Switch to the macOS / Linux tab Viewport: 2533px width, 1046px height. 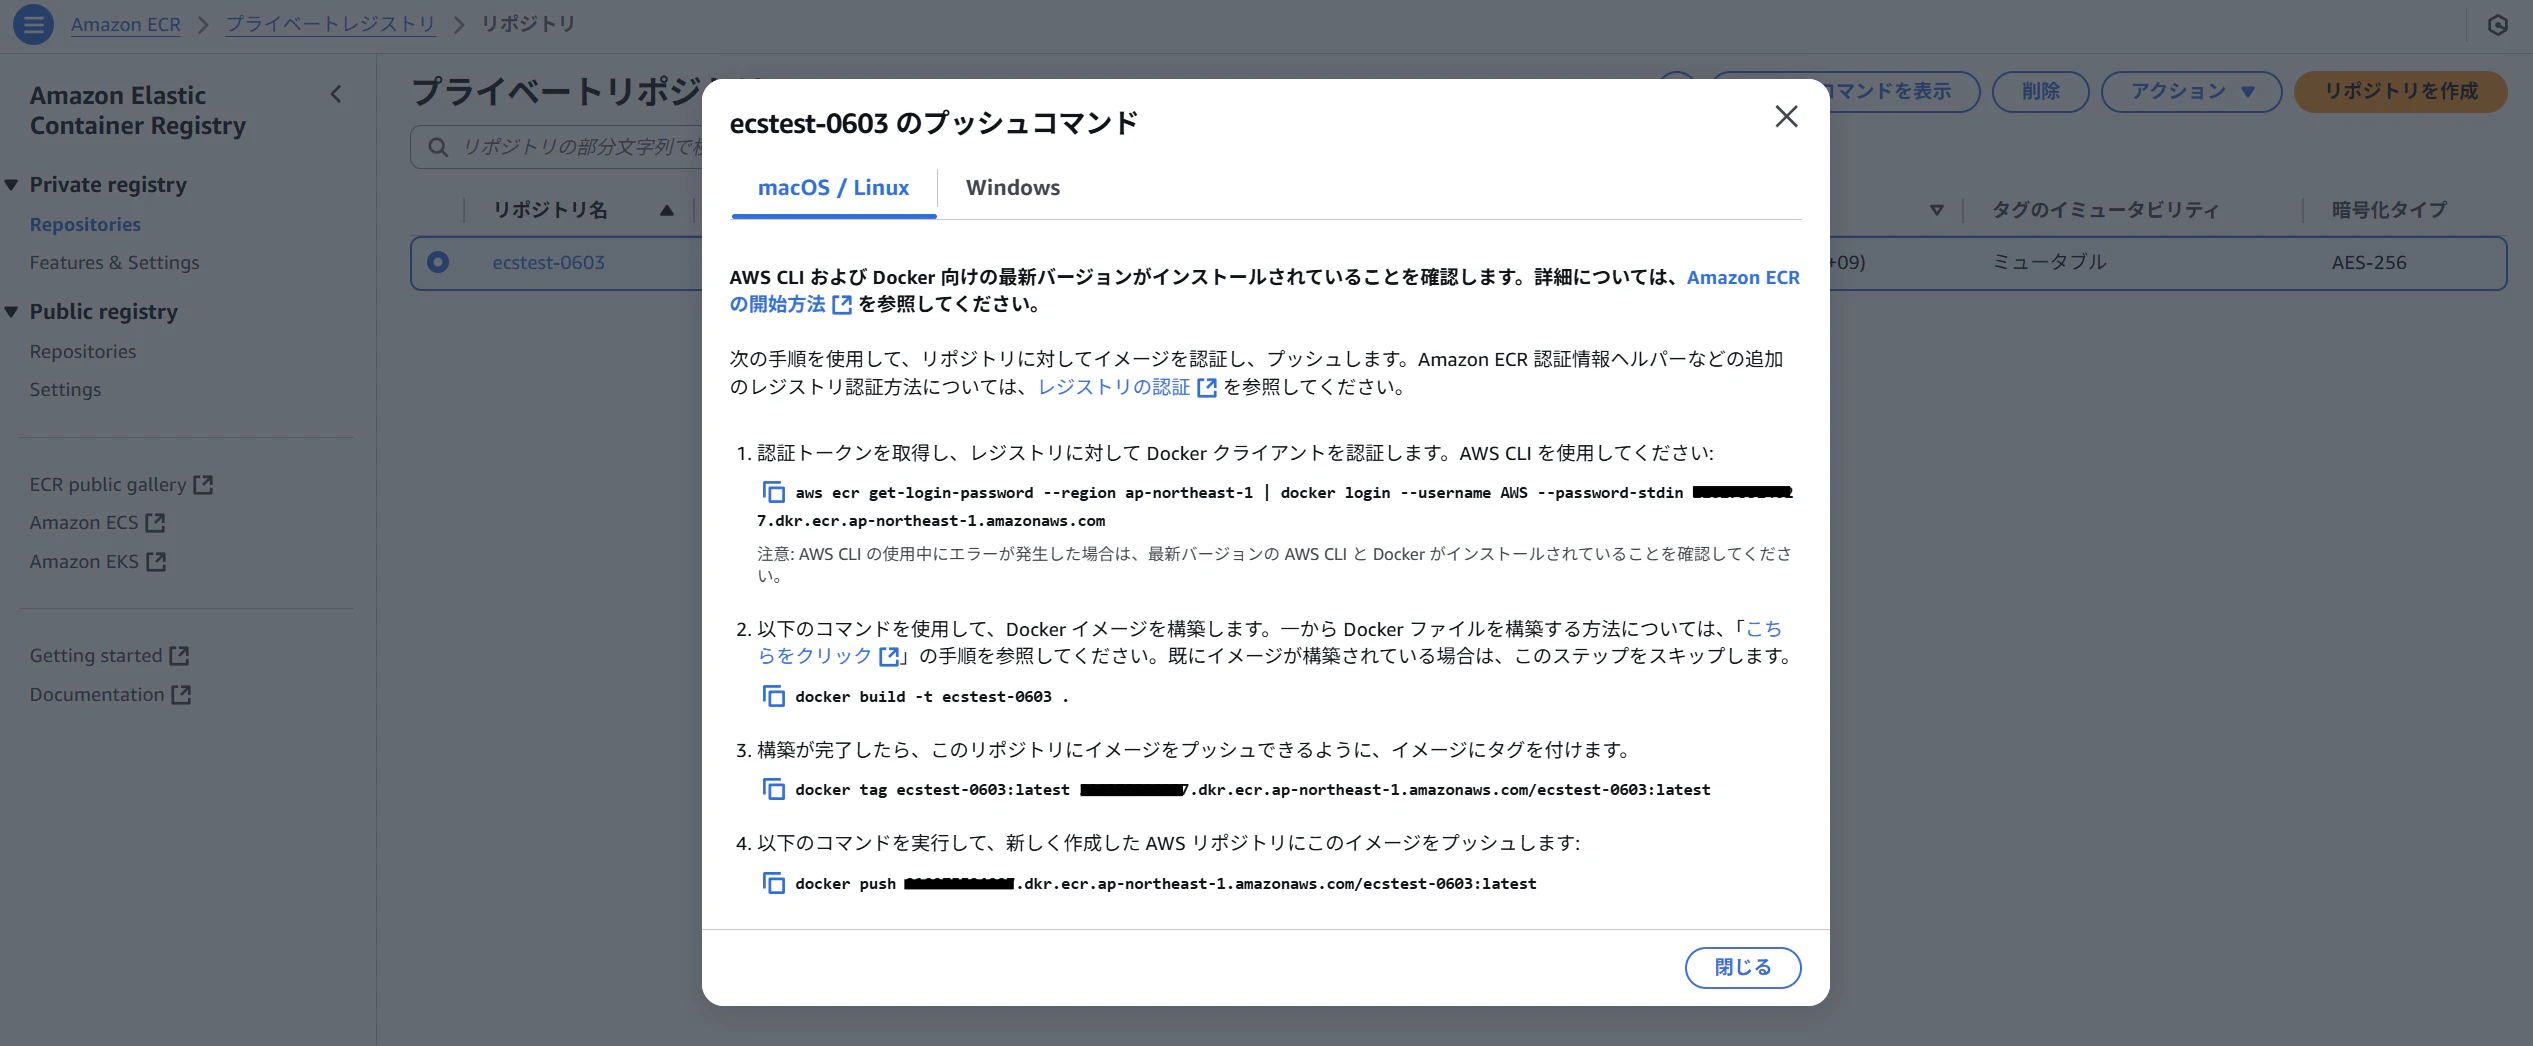(x=833, y=188)
